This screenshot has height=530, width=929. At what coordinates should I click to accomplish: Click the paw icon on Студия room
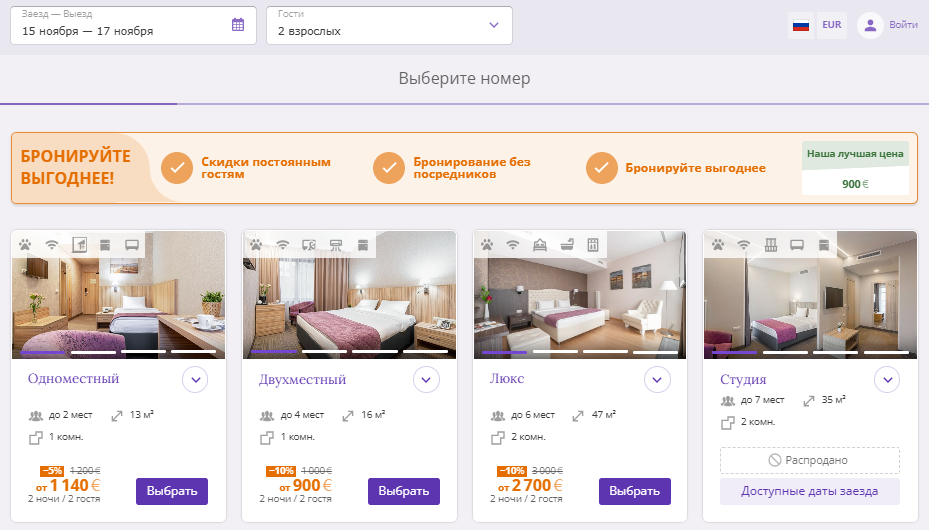pyautogui.click(x=717, y=245)
